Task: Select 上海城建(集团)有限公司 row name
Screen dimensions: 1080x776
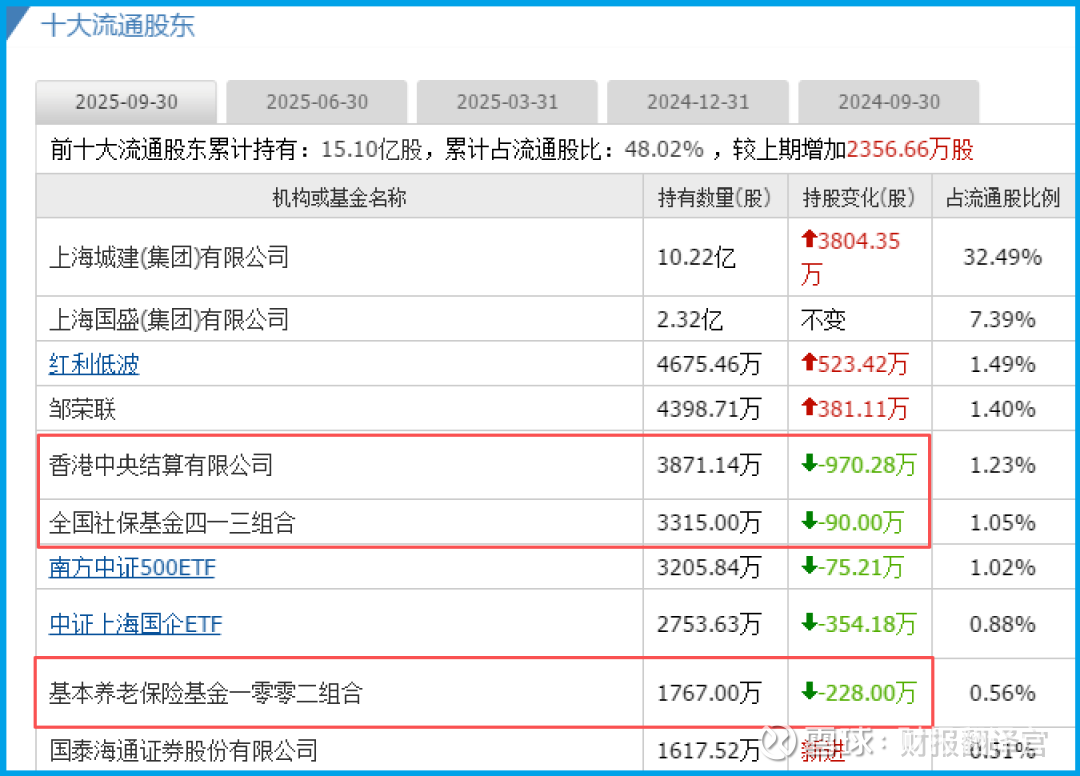Action: [169, 258]
